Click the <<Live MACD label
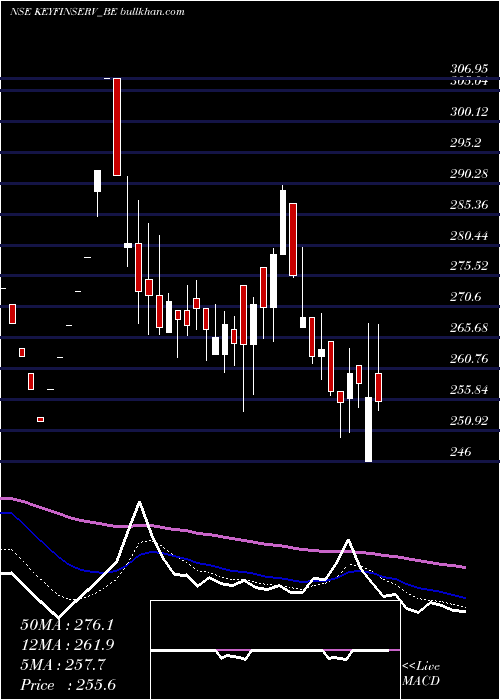Image resolution: width=500 pixels, height=700 pixels. coord(421,673)
